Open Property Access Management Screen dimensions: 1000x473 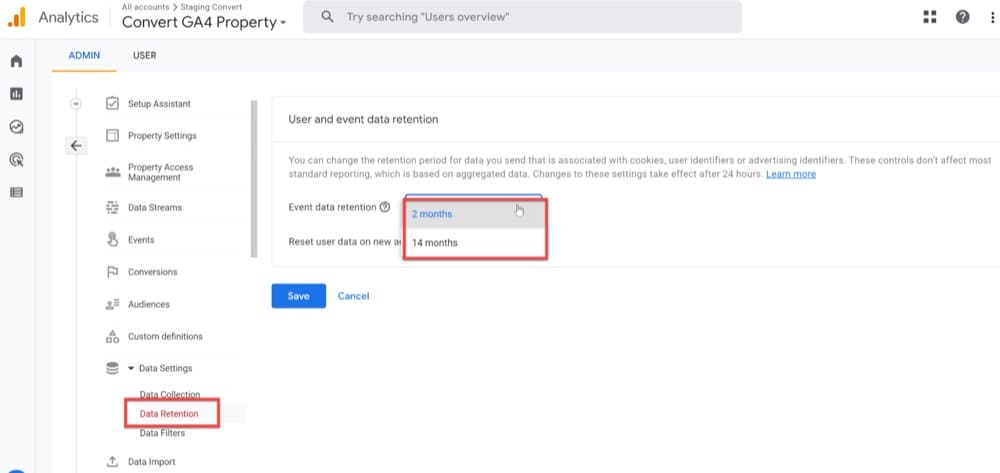click(161, 172)
